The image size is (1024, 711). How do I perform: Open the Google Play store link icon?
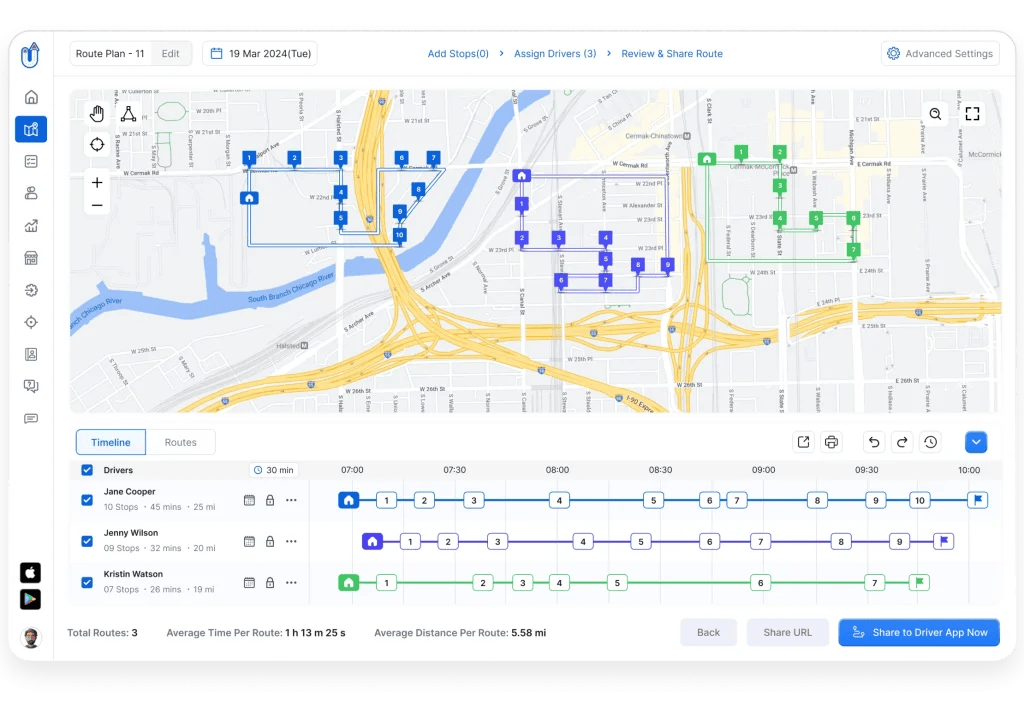click(30, 599)
